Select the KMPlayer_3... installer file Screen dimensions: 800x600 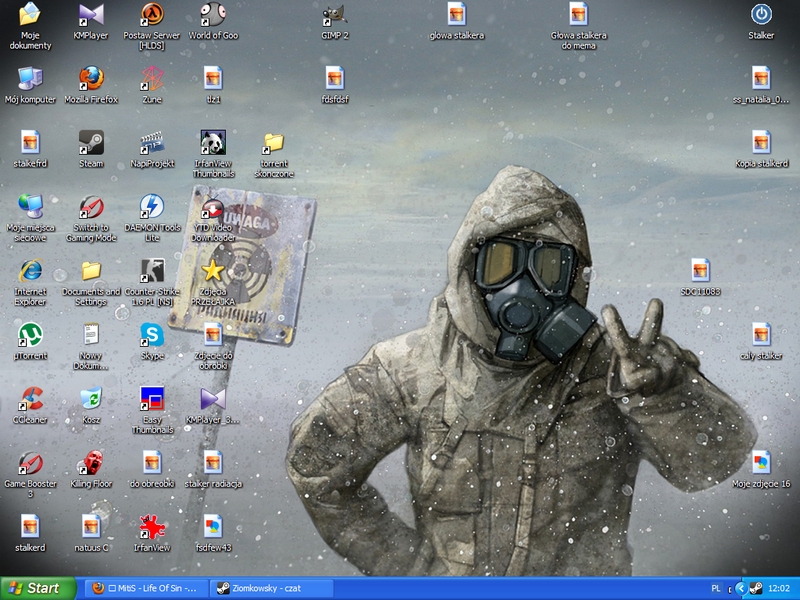(213, 398)
